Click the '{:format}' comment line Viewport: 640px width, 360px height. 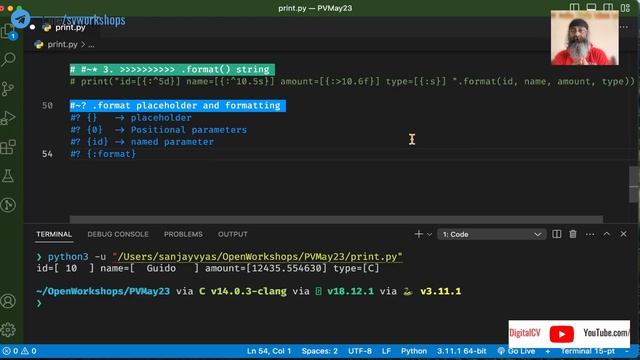103,154
